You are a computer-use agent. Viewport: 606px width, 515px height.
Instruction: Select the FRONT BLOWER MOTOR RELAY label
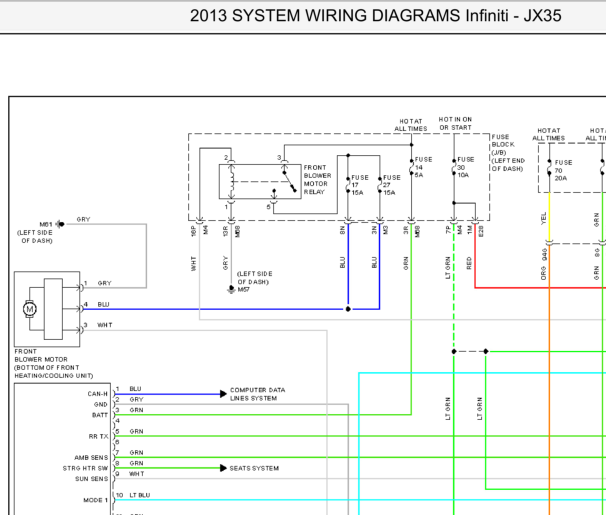point(317,180)
